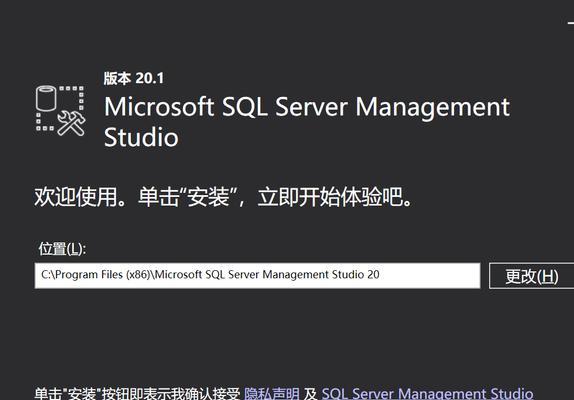The image size is (574, 400).
Task: Click the 版本 20.1 version text
Action: click(x=134, y=78)
